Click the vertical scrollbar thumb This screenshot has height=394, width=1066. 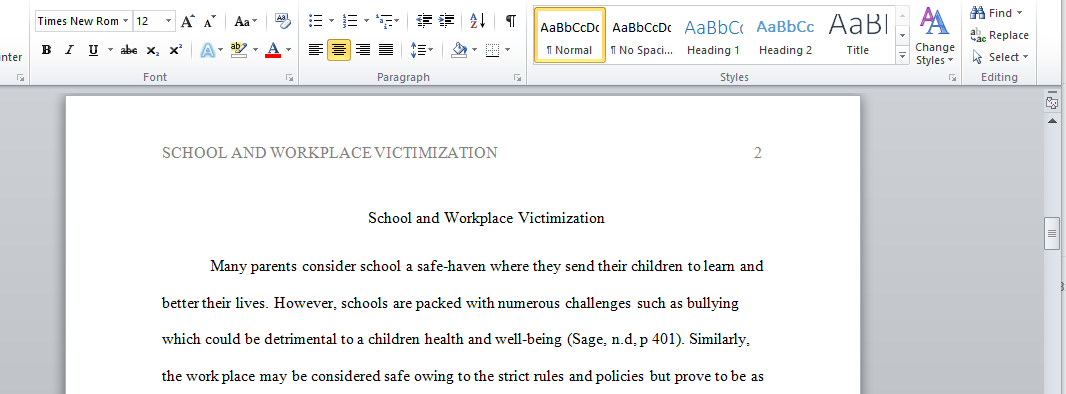[x=1052, y=234]
